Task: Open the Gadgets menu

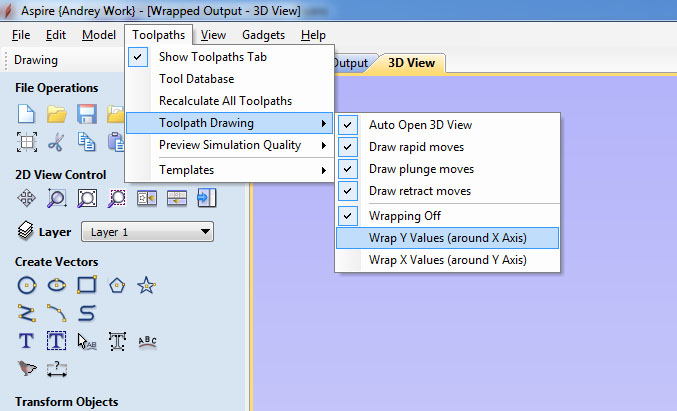Action: coord(263,35)
